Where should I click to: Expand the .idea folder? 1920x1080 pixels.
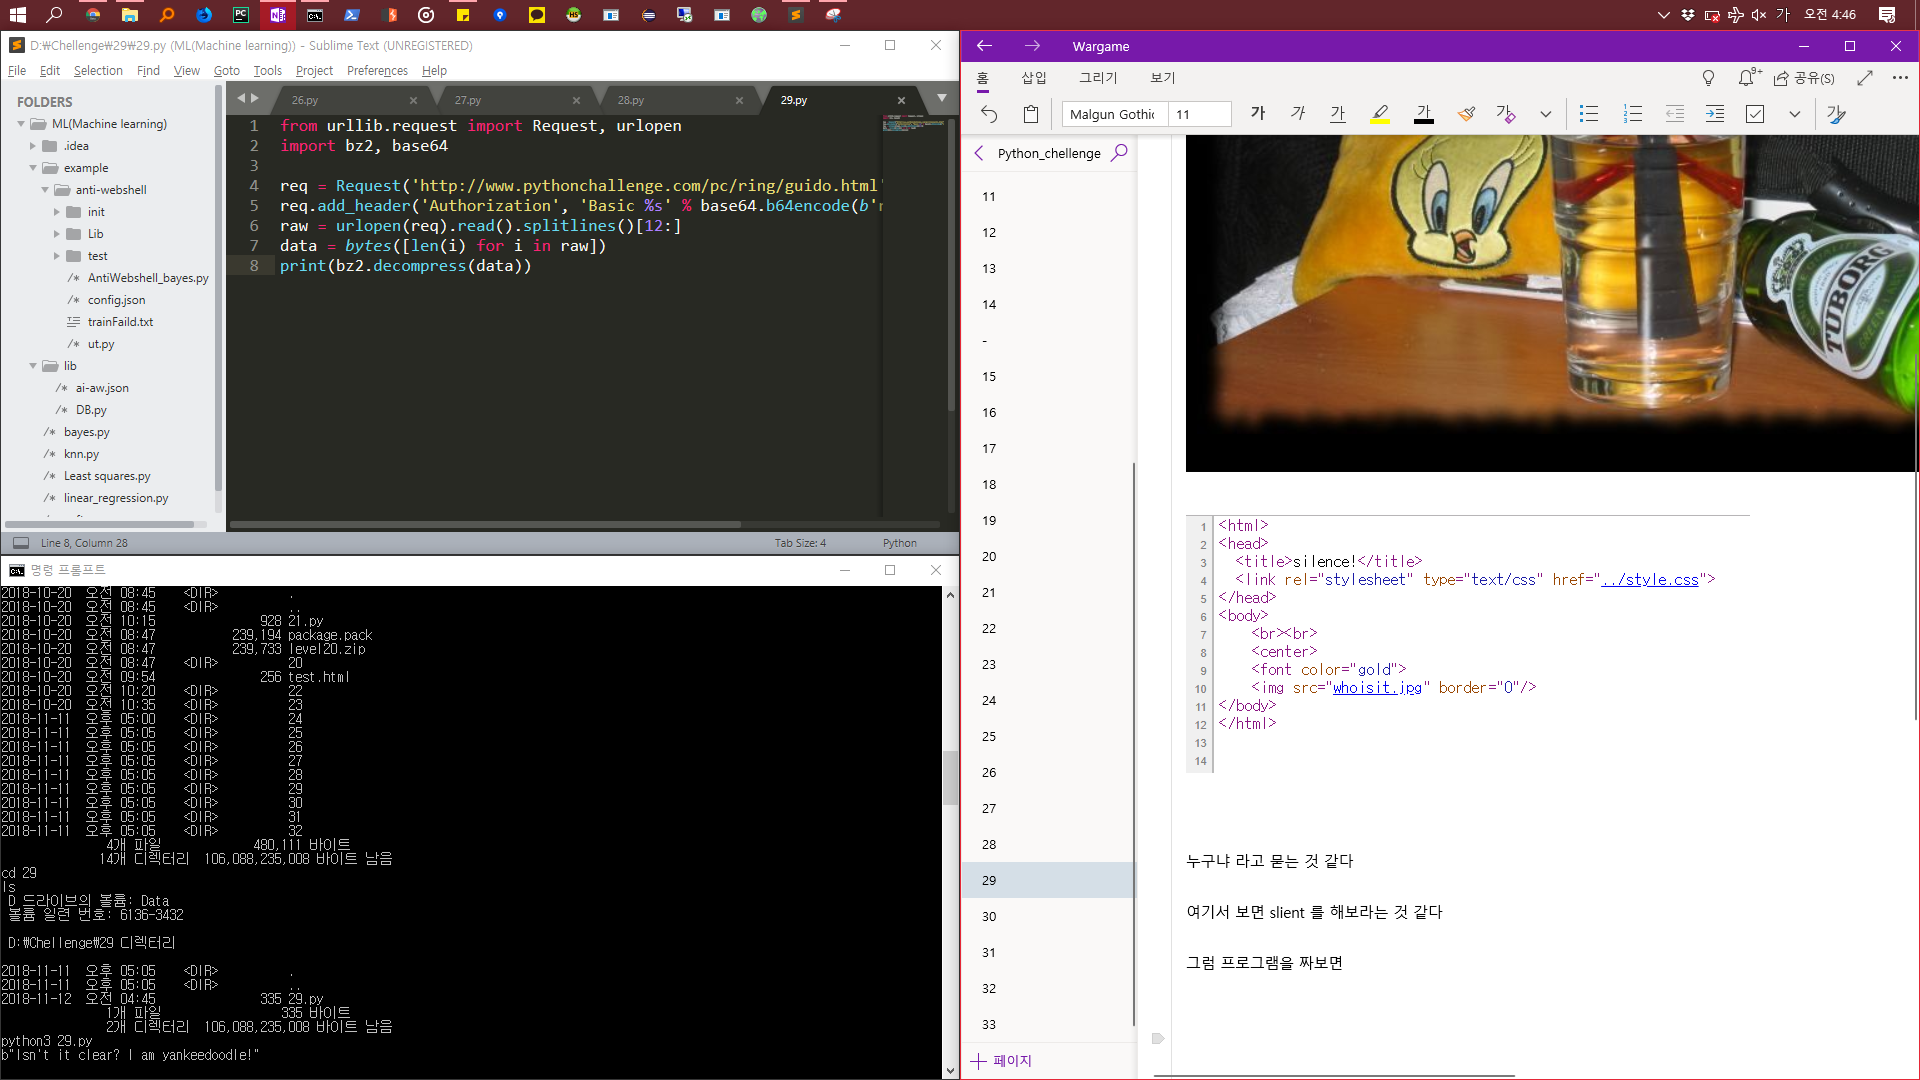tap(33, 146)
